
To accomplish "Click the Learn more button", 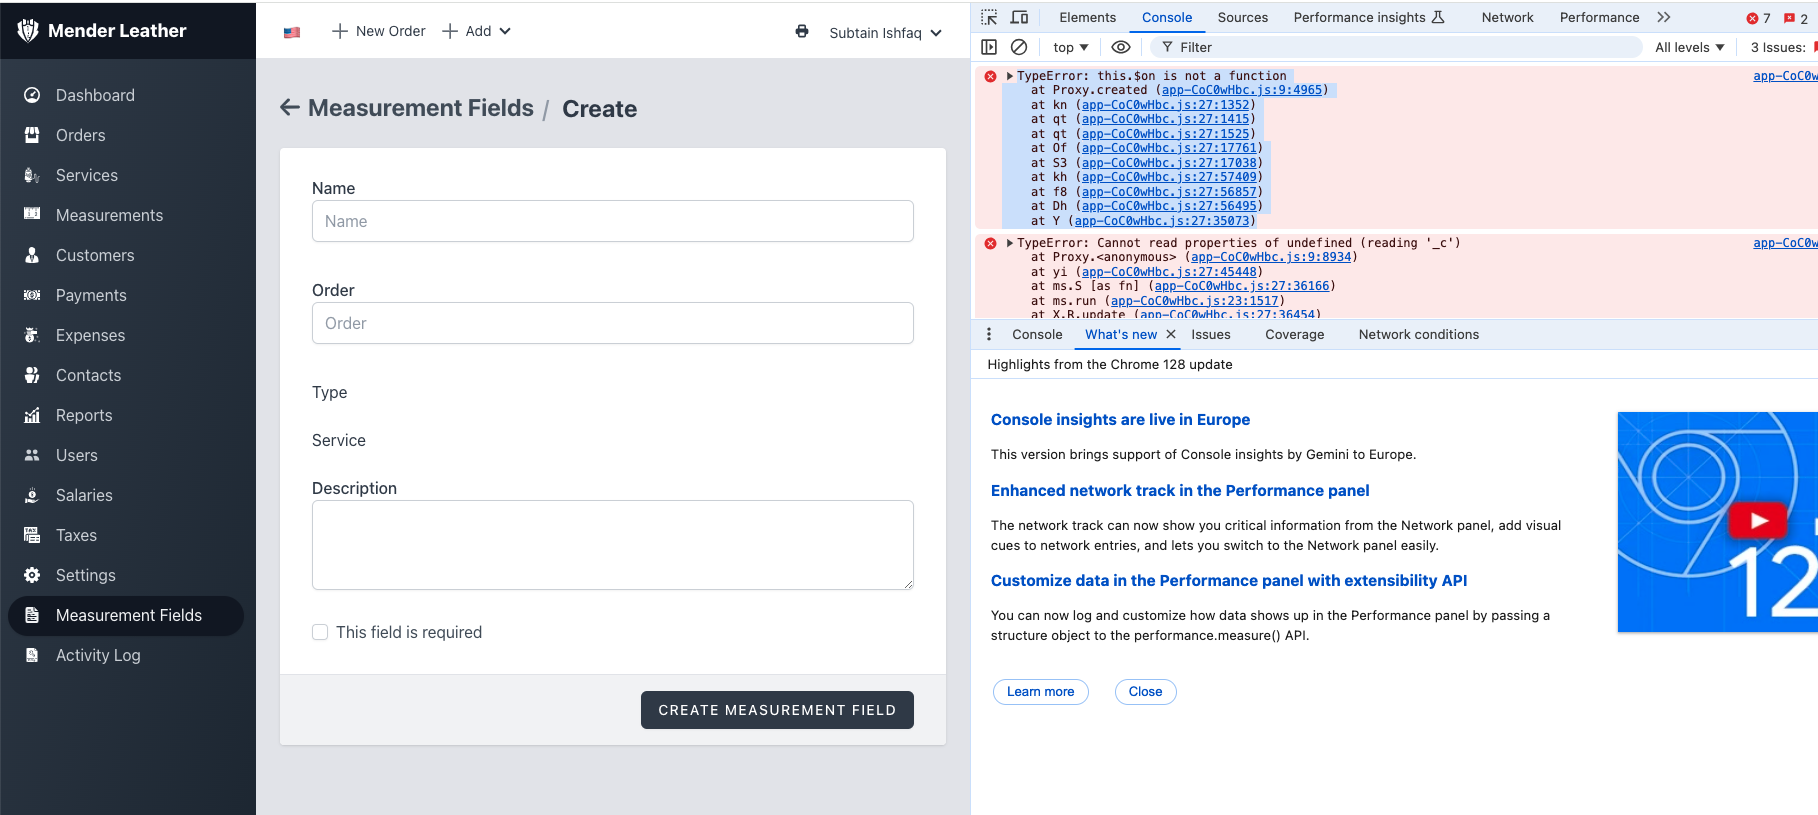I will (x=1040, y=692).
